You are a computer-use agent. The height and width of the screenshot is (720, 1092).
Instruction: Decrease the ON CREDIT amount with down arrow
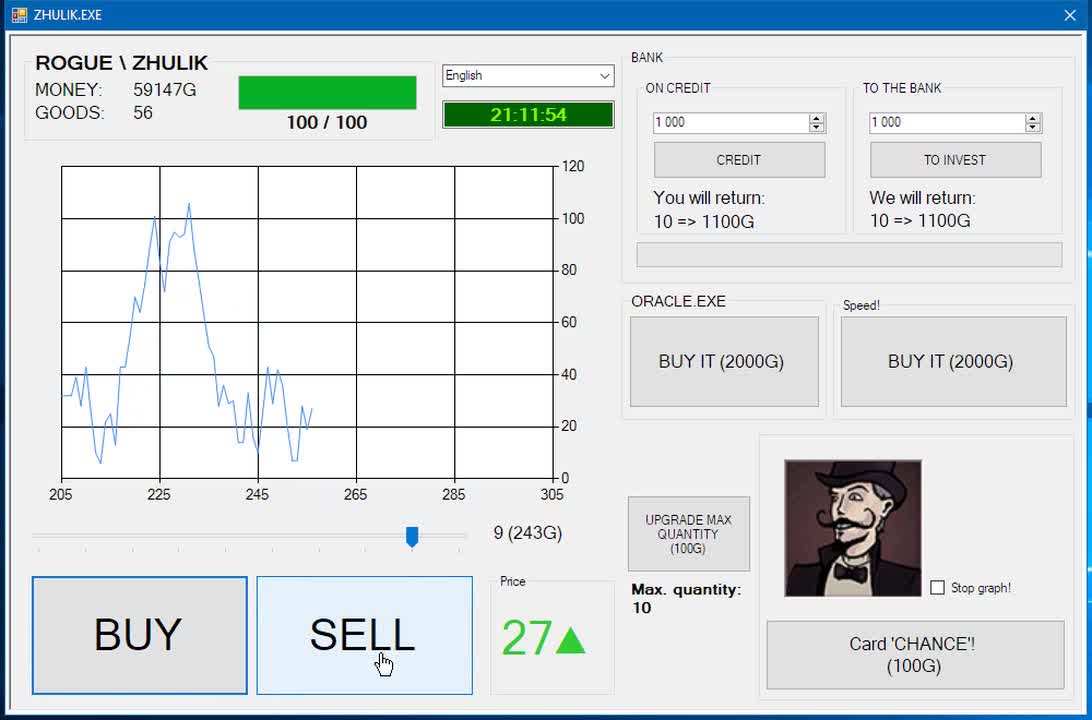(x=817, y=127)
